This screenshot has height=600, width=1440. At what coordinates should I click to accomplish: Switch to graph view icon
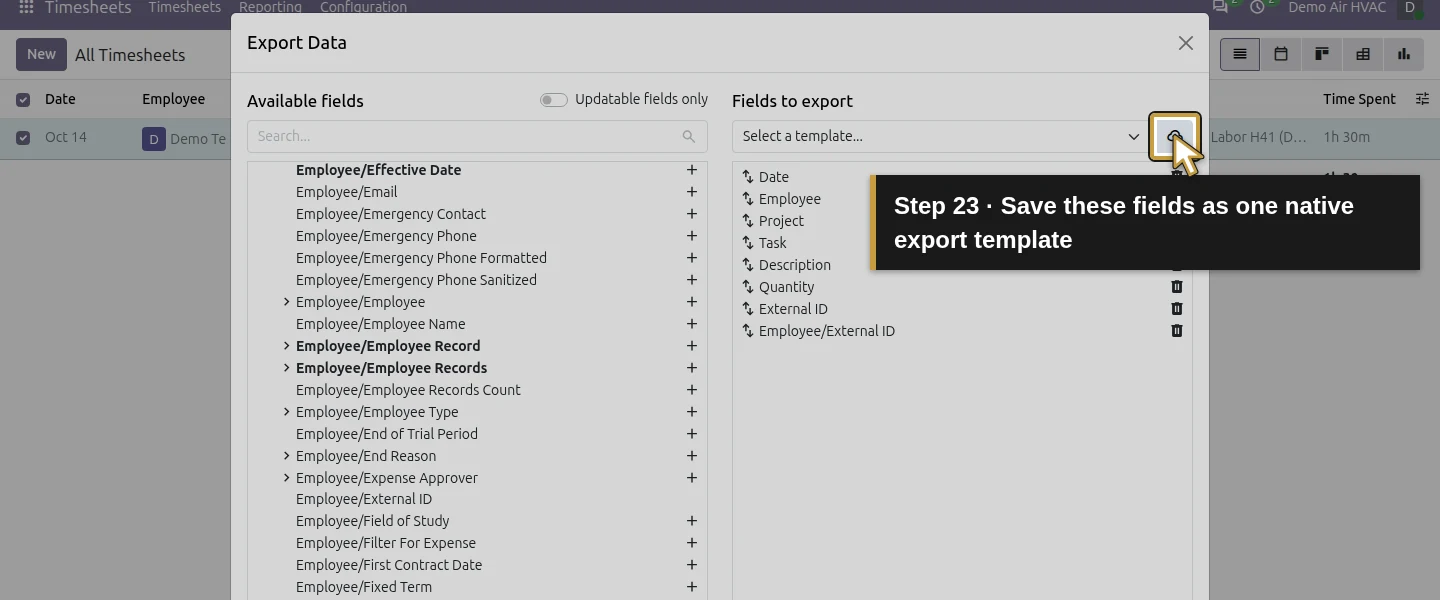(x=1404, y=54)
